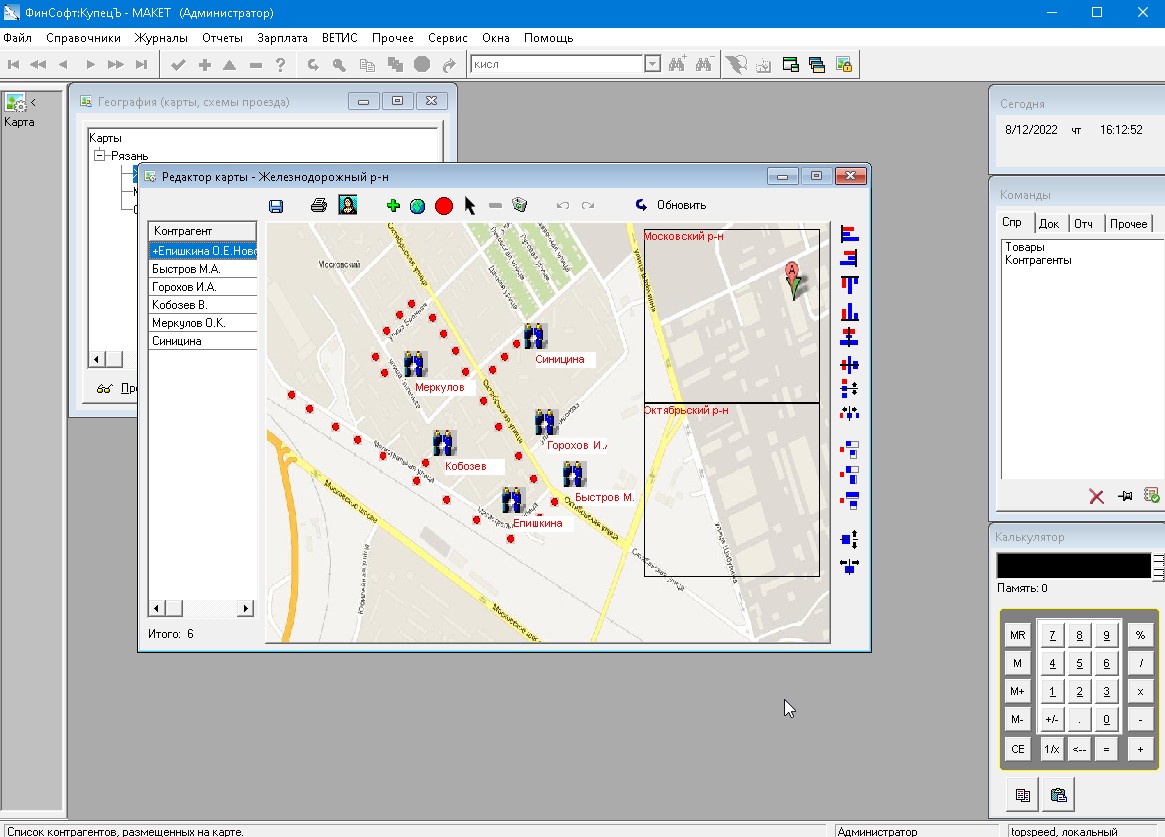Image resolution: width=1165 pixels, height=837 pixels.
Task: Select the red circle marker tool
Action: [x=444, y=206]
